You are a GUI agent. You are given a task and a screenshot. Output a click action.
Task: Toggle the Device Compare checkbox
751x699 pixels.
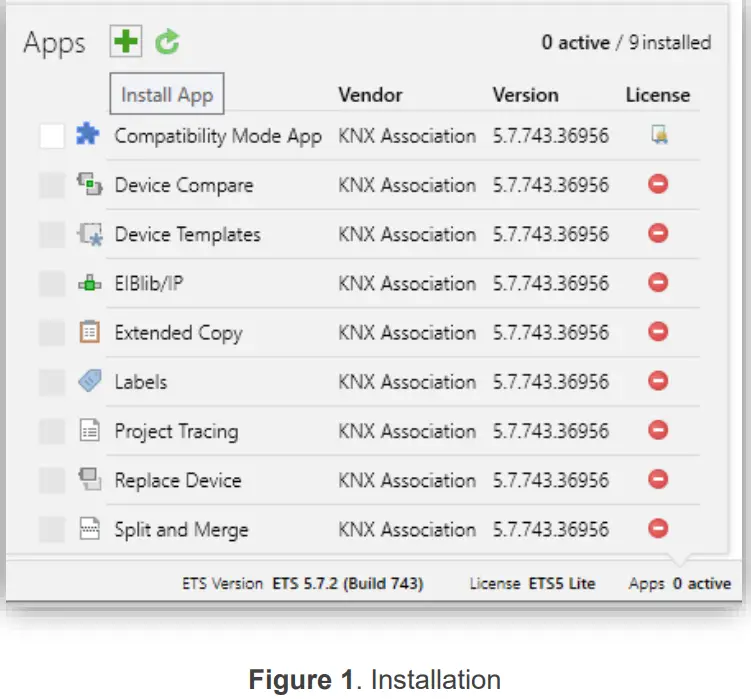[x=52, y=185]
